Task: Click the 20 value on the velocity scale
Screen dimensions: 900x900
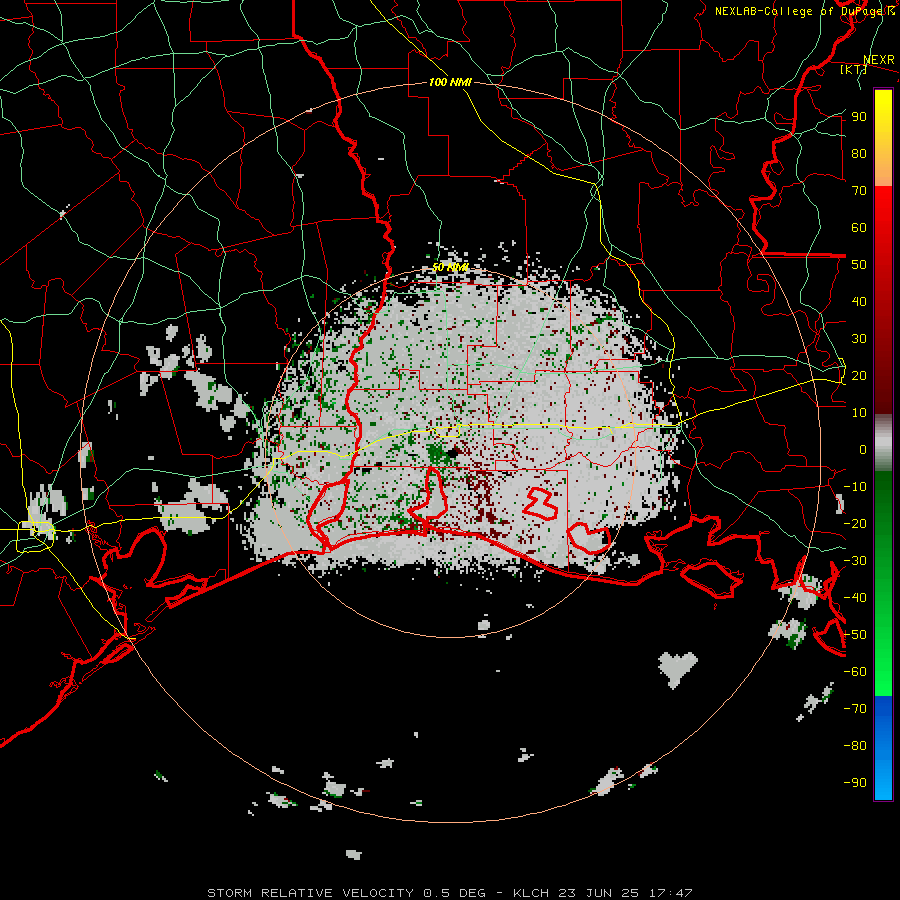Action: tap(859, 375)
